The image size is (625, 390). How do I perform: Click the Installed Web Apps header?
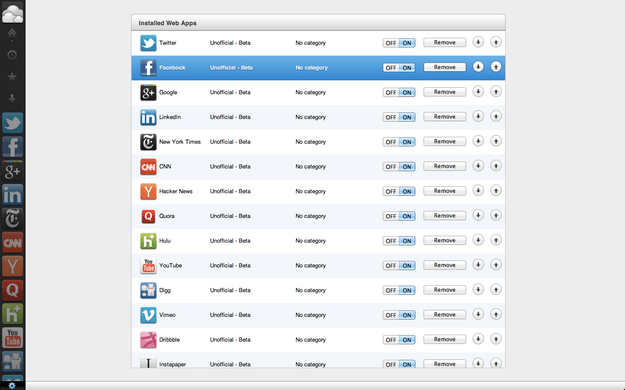click(167, 23)
